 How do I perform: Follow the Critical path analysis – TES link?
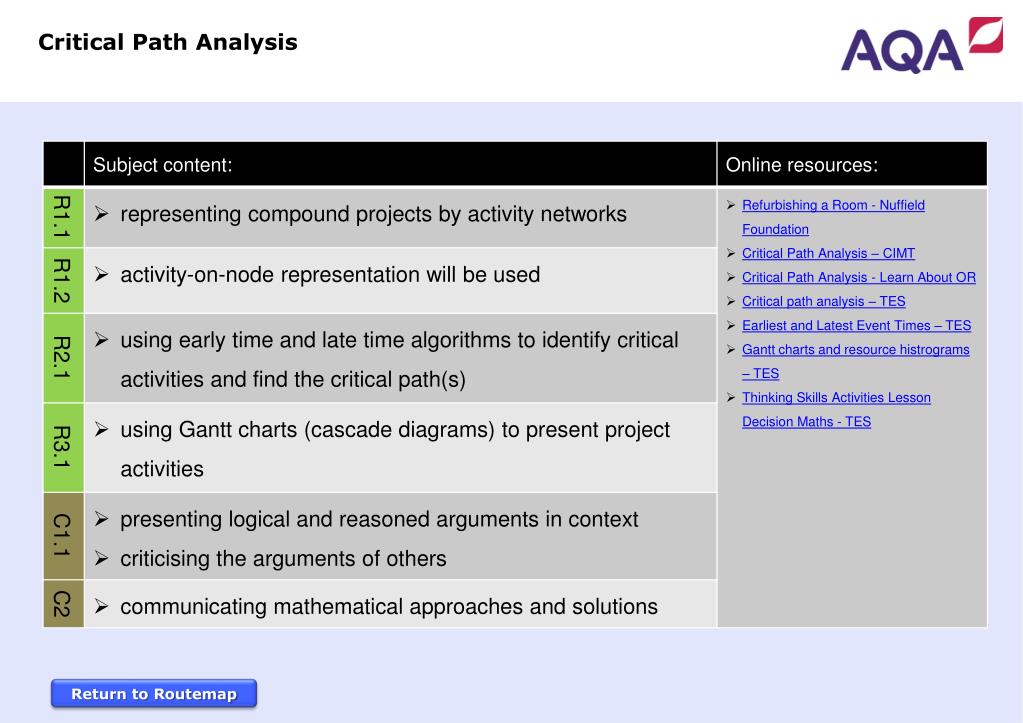pos(823,302)
